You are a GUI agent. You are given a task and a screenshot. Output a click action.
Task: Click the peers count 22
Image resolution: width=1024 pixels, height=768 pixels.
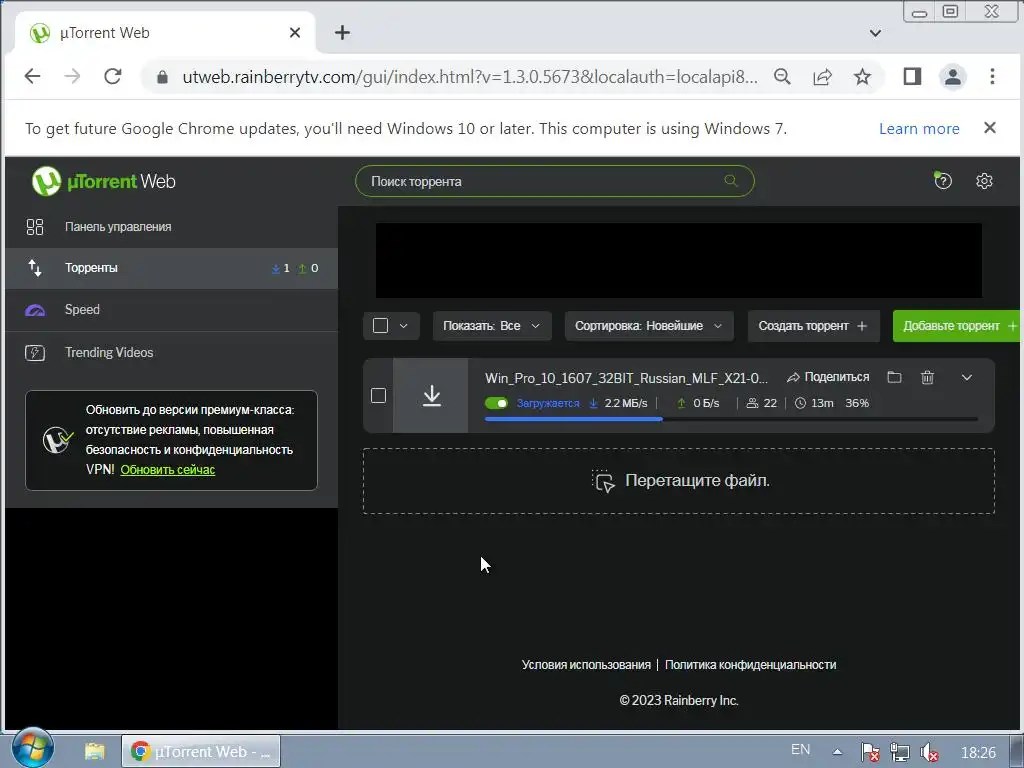[x=771, y=403]
